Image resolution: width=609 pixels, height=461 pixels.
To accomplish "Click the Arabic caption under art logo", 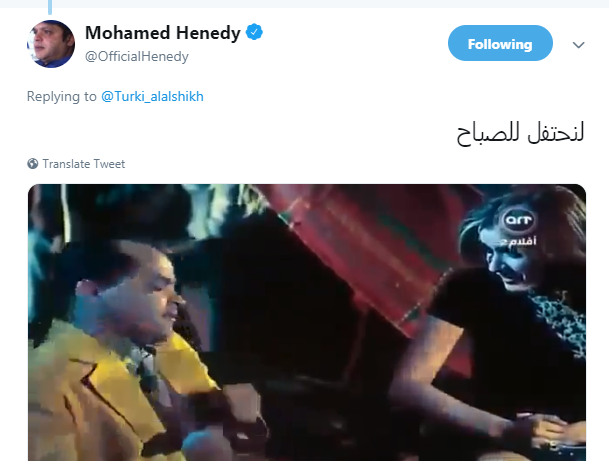I will (518, 241).
